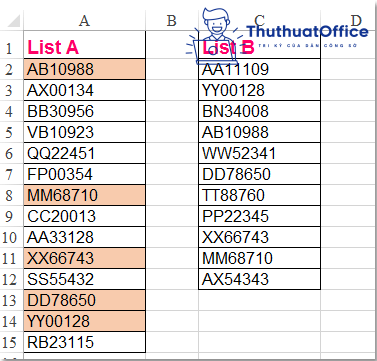Select cell DD78650 in List B
The width and height of the screenshot is (377, 361).
(260, 174)
